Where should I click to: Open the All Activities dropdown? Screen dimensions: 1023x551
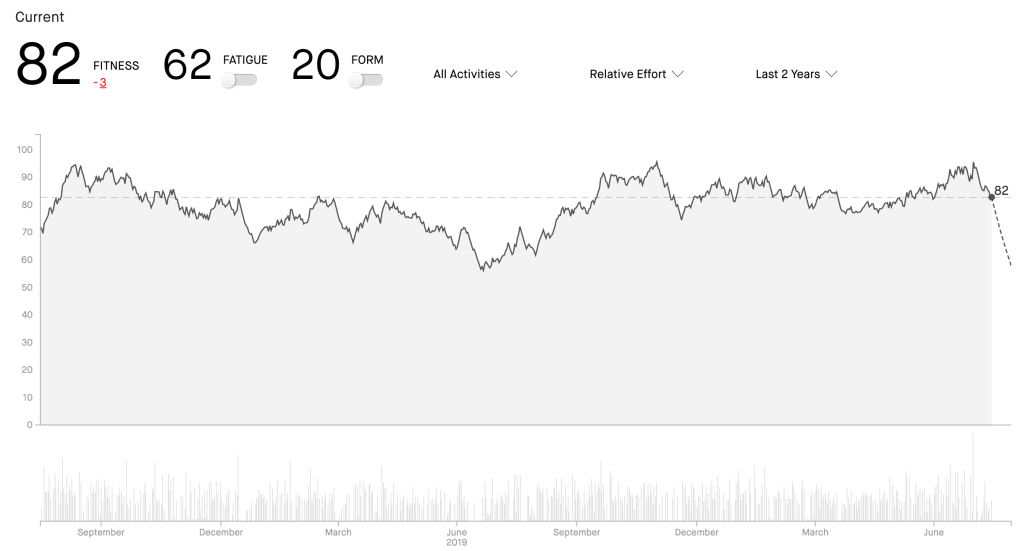click(474, 74)
